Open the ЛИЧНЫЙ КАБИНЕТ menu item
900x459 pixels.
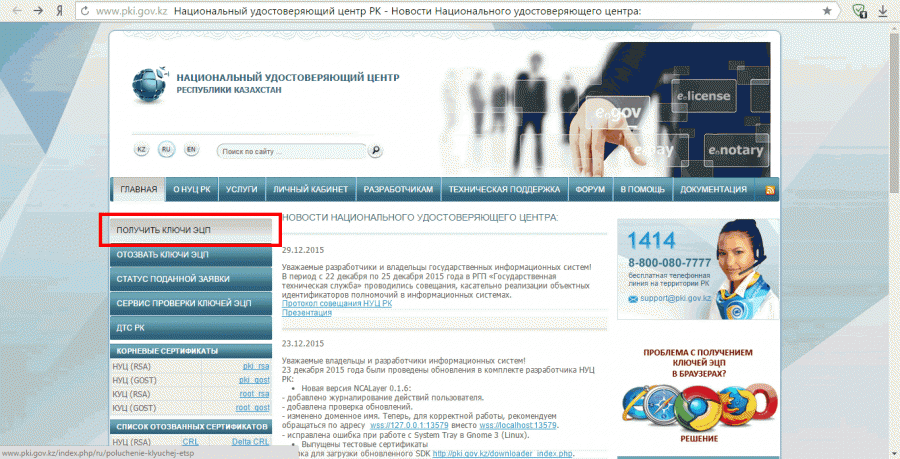click(x=310, y=189)
